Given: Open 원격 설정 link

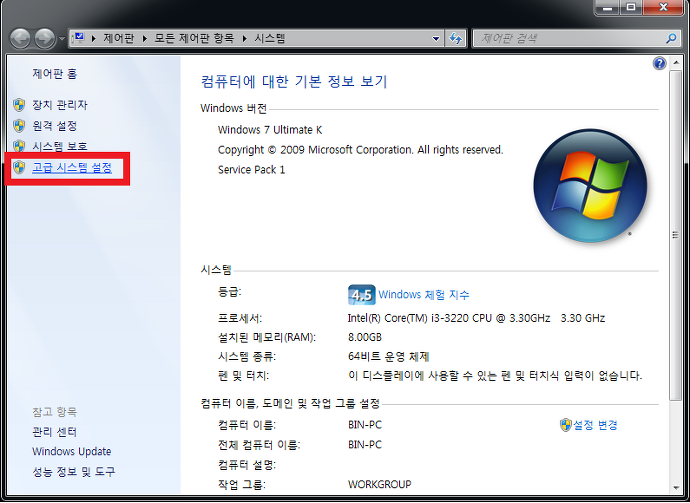Looking at the screenshot, I should point(55,126).
